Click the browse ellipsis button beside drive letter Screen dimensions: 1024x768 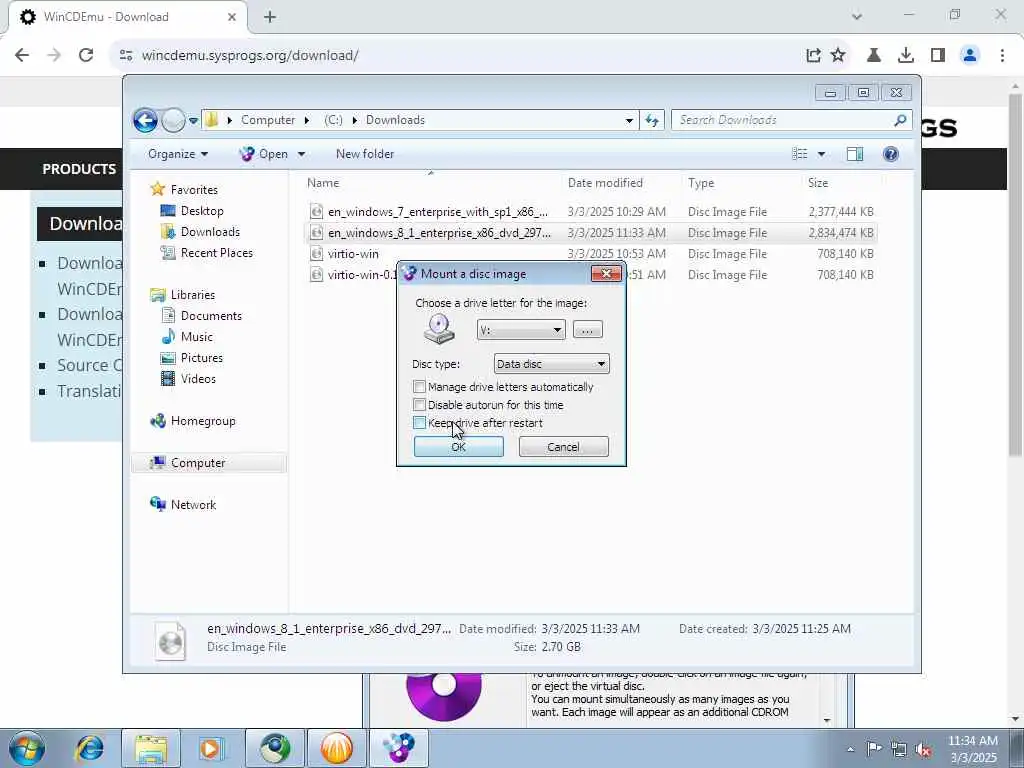(x=587, y=330)
